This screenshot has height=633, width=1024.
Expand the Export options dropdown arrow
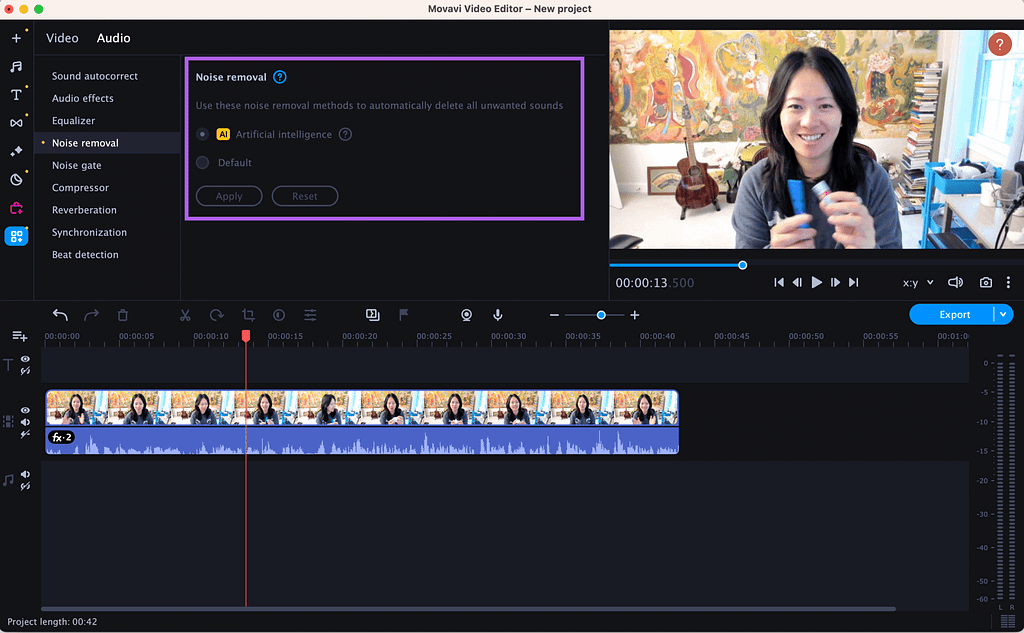(x=1003, y=315)
